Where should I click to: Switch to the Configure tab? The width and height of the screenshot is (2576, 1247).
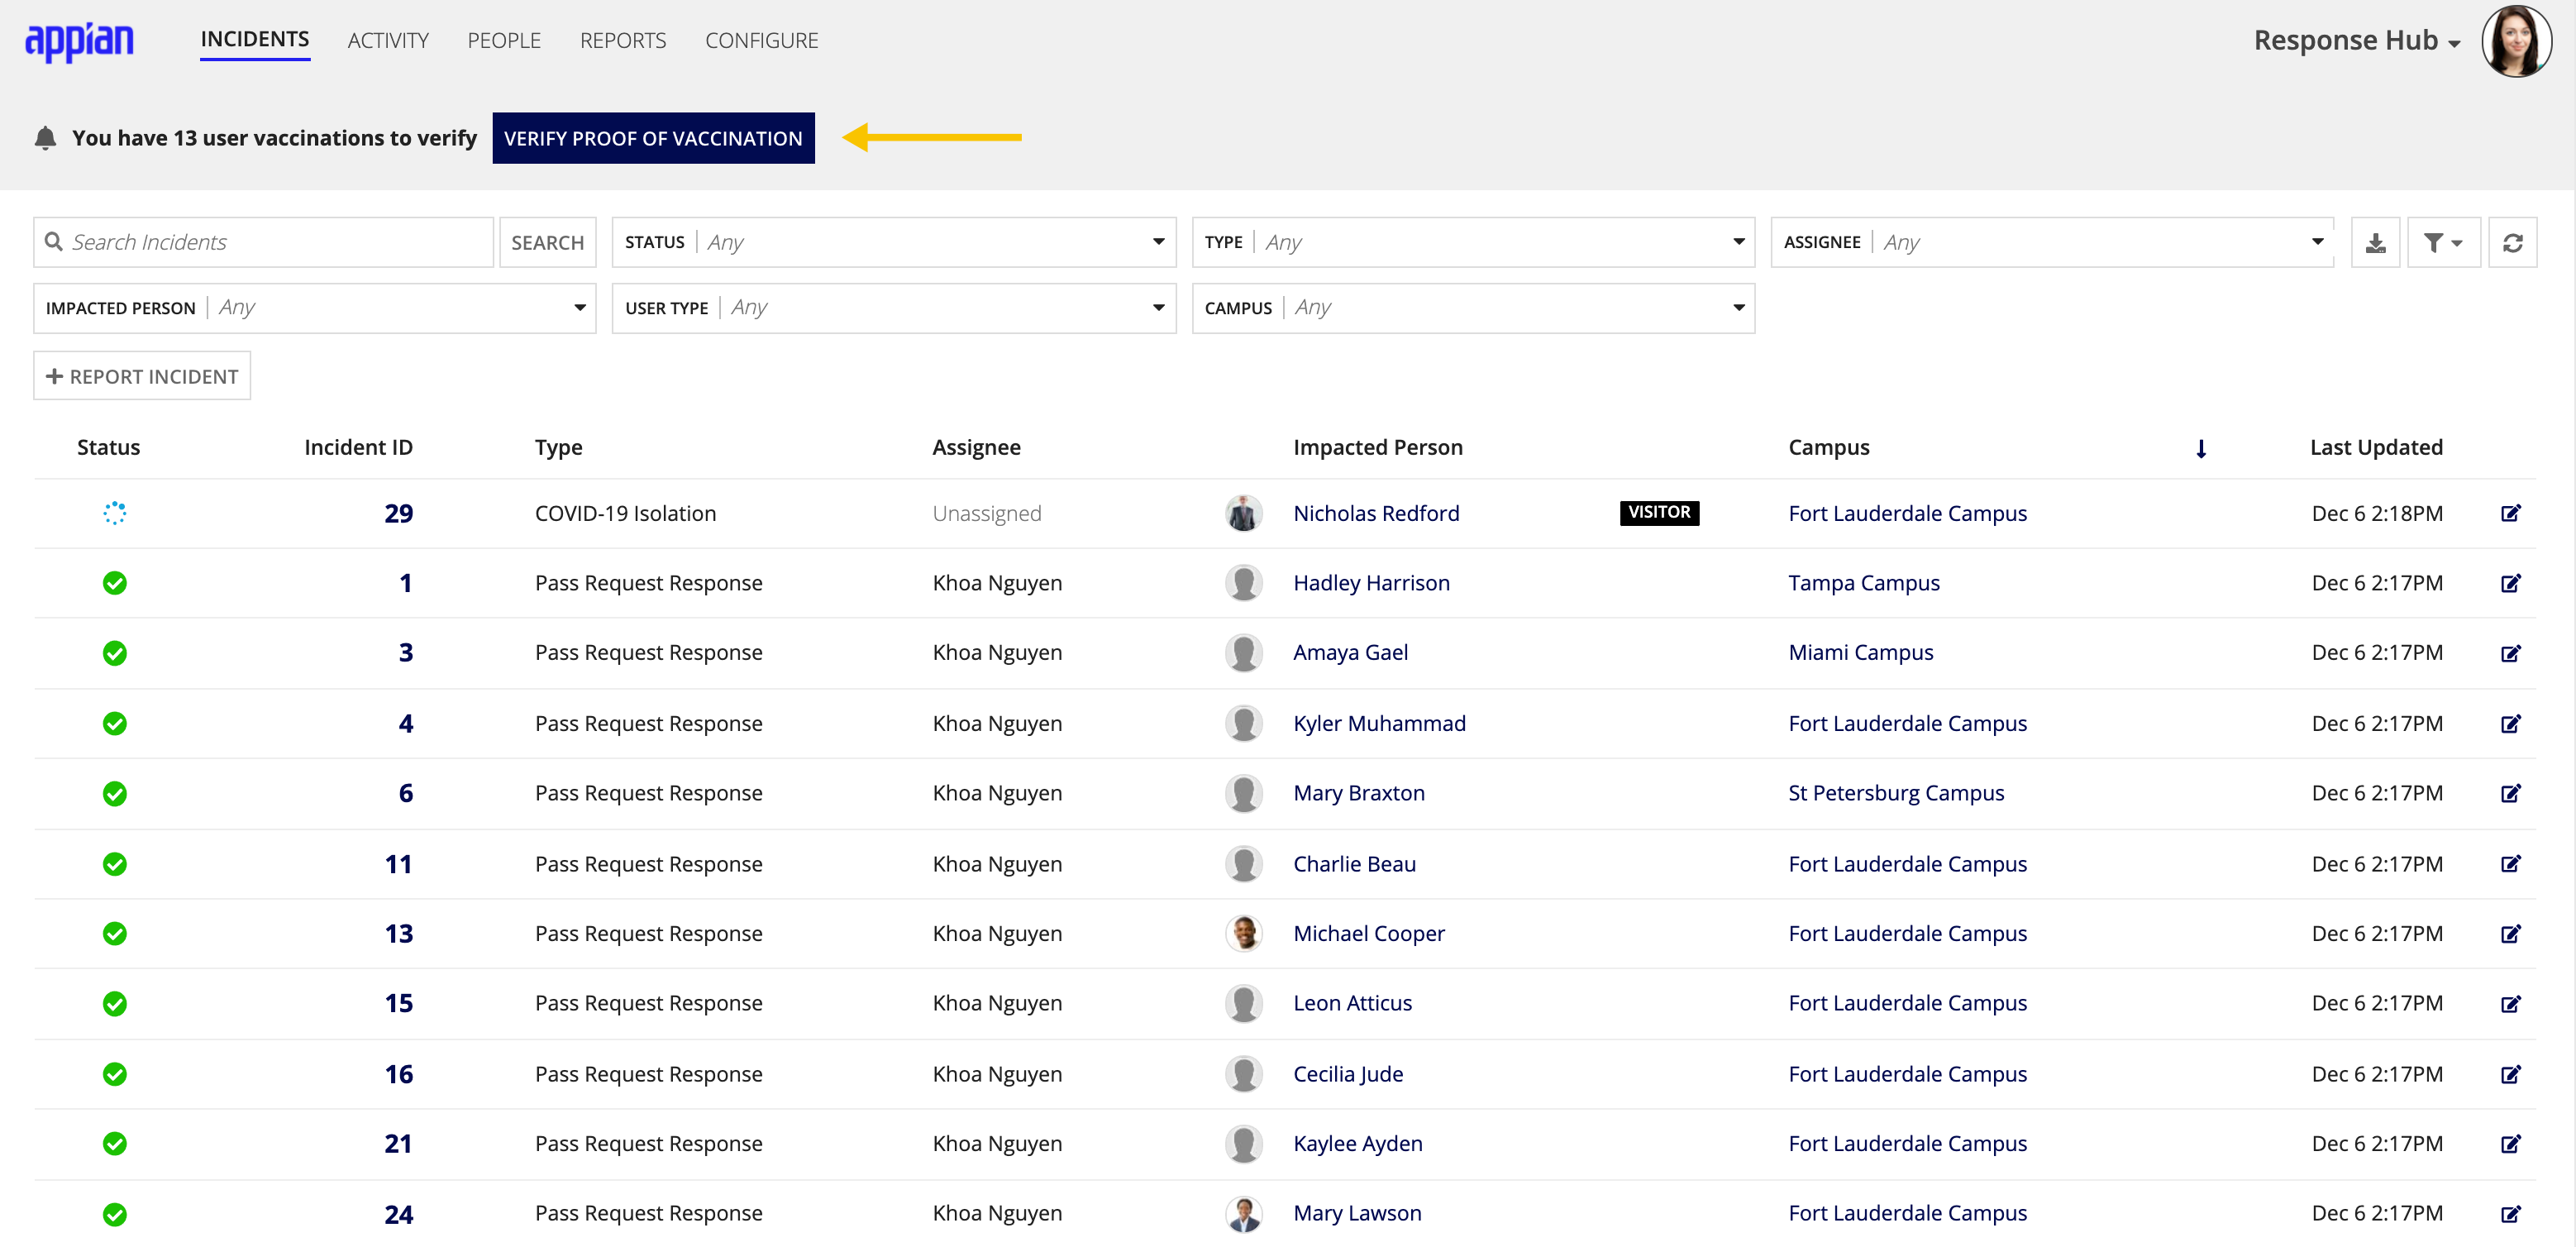pyautogui.click(x=761, y=41)
